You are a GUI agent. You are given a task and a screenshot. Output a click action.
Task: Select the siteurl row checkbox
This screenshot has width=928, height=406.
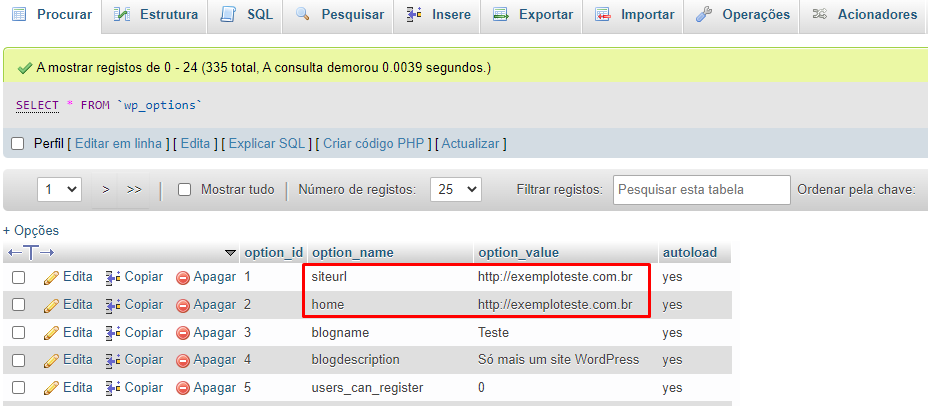pyautogui.click(x=19, y=277)
